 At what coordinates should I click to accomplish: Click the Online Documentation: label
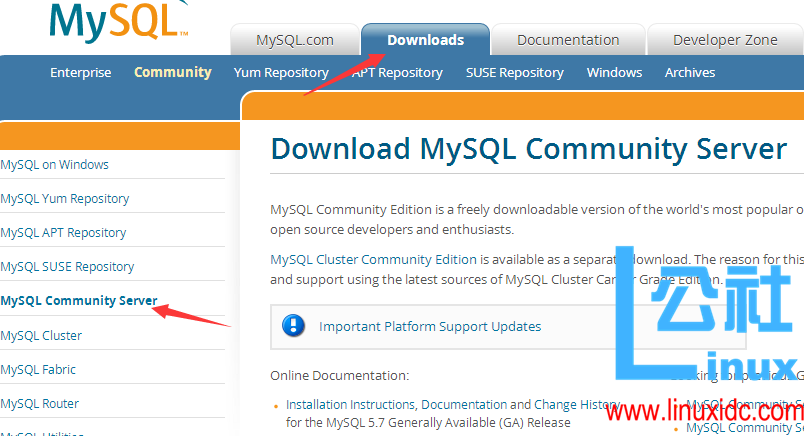click(x=339, y=375)
